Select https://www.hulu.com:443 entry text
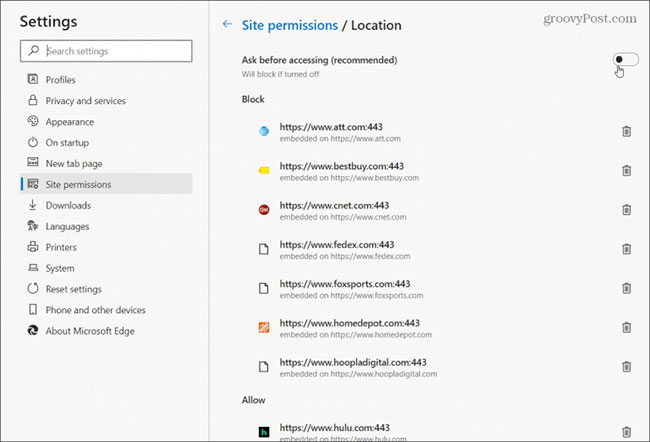The image size is (650, 442). pos(335,427)
